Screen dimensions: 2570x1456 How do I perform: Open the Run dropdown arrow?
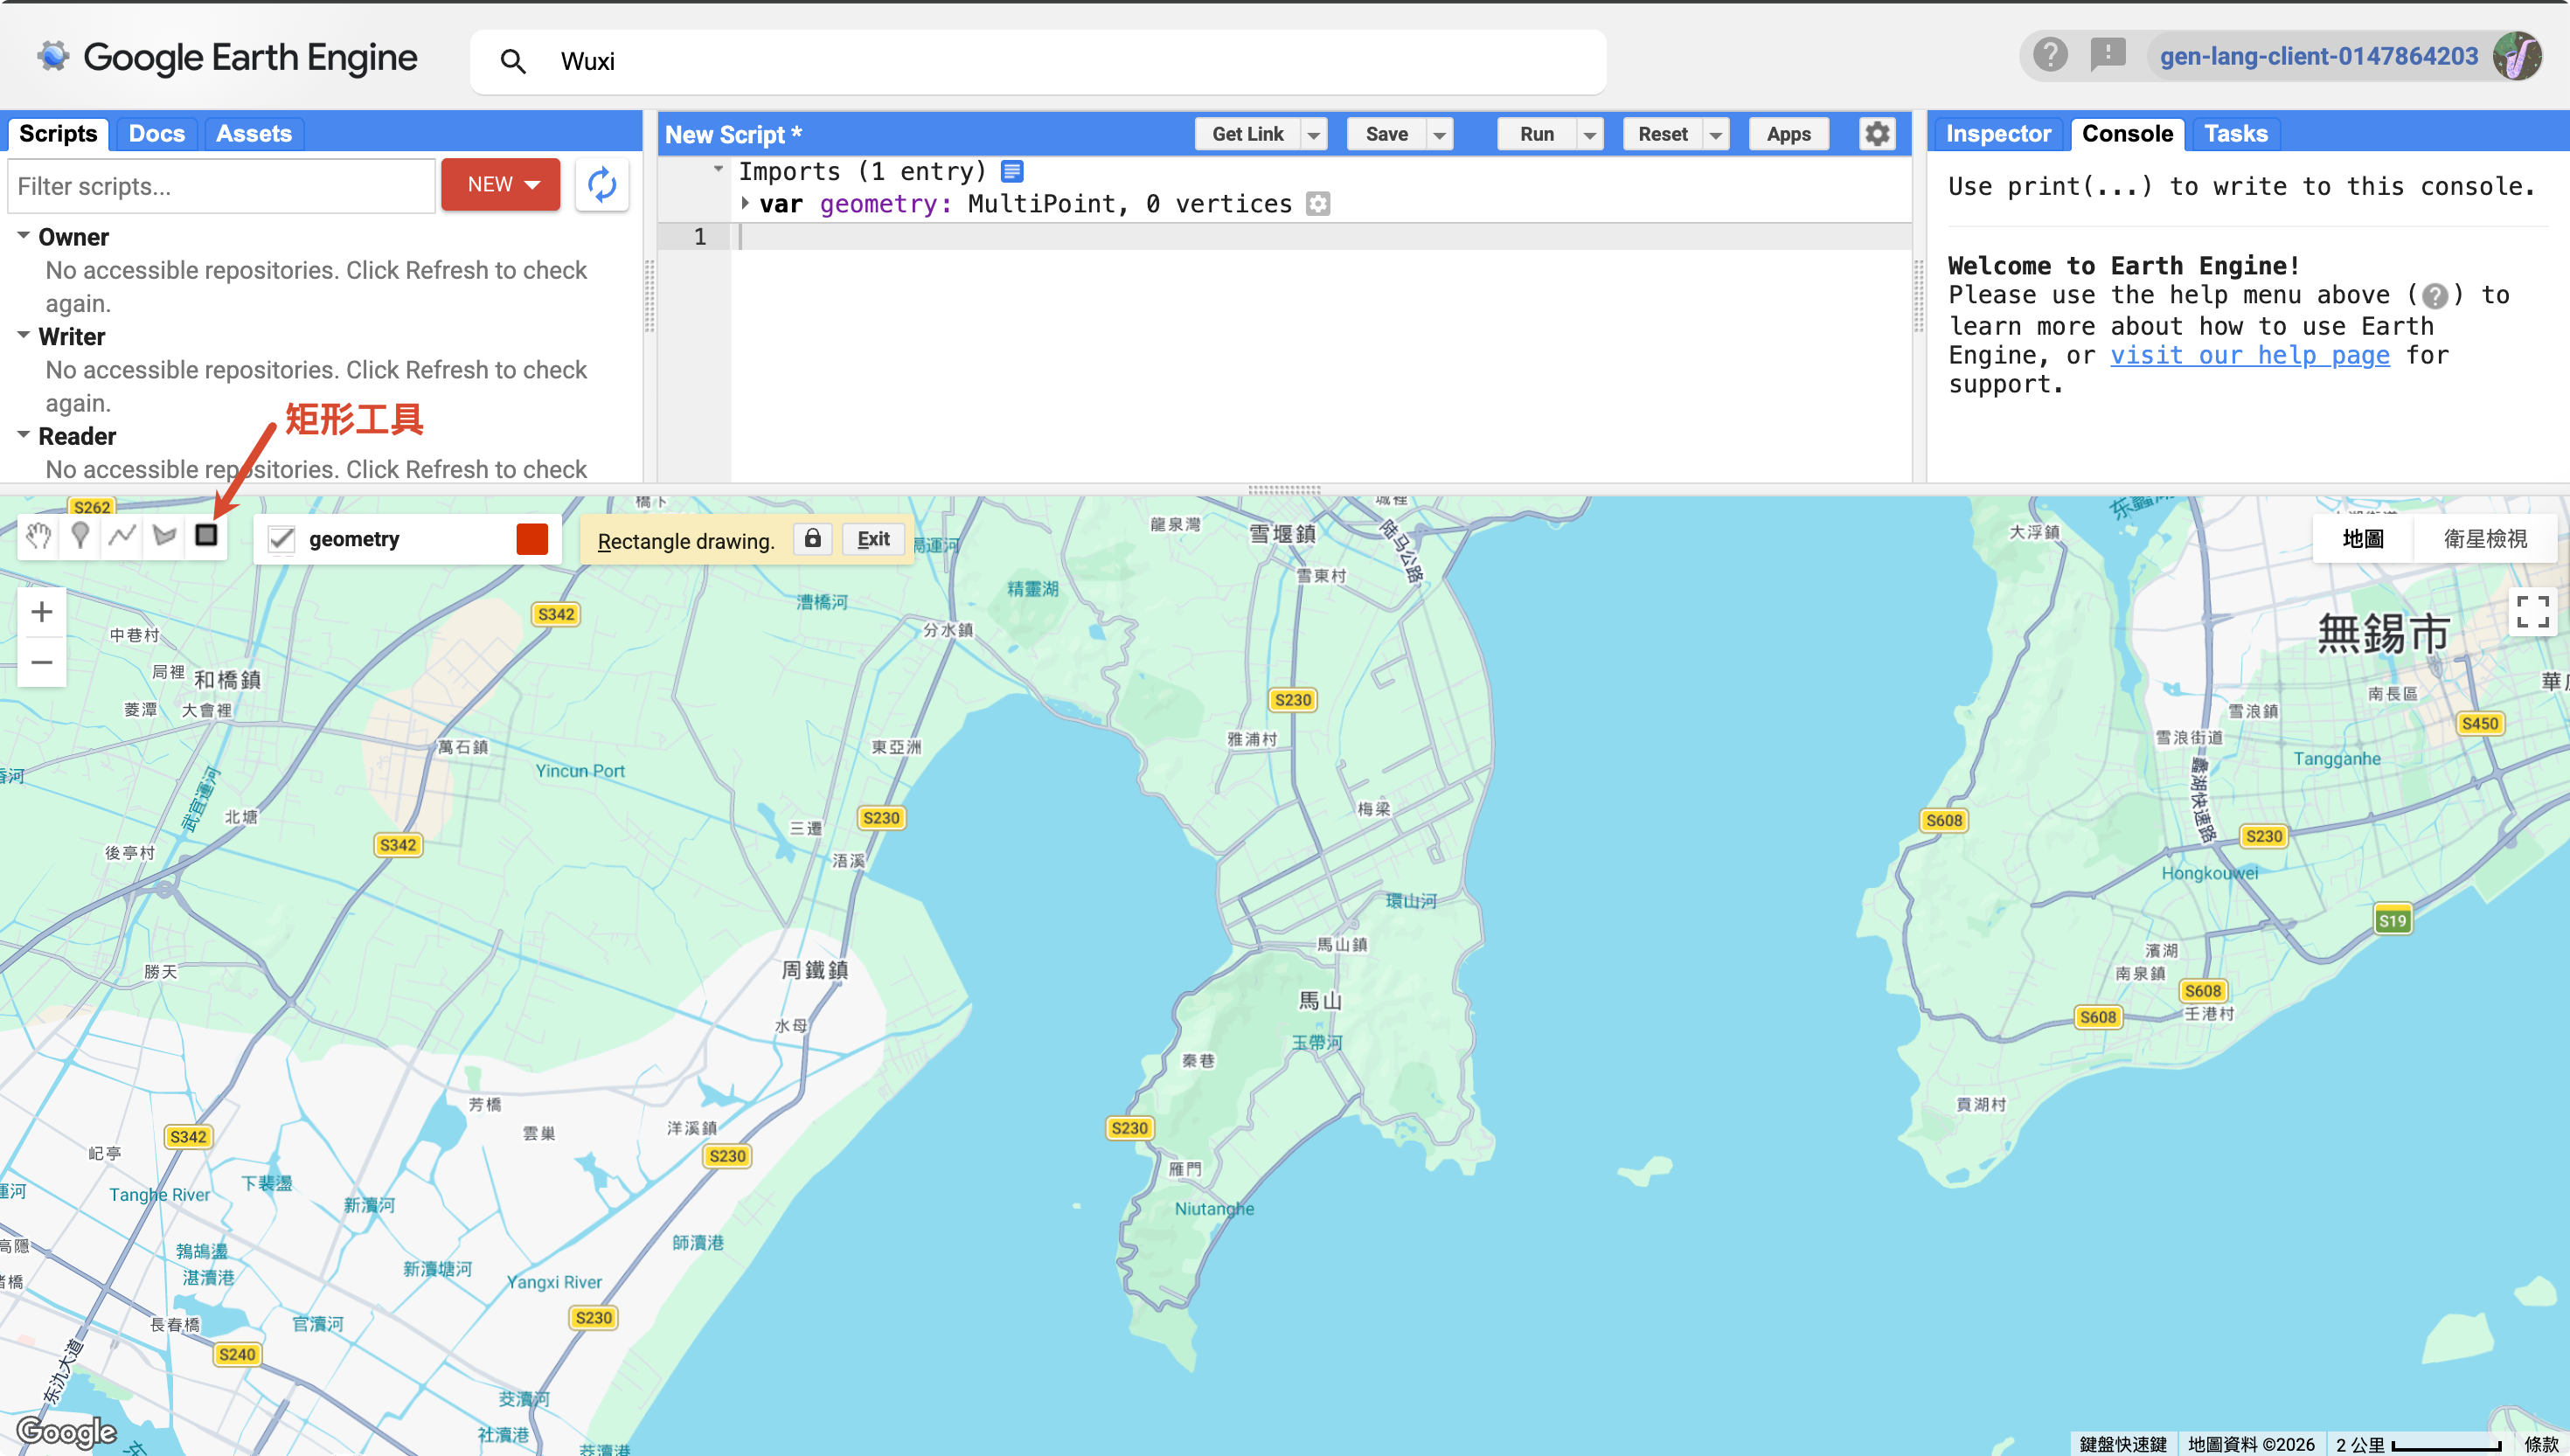point(1589,134)
